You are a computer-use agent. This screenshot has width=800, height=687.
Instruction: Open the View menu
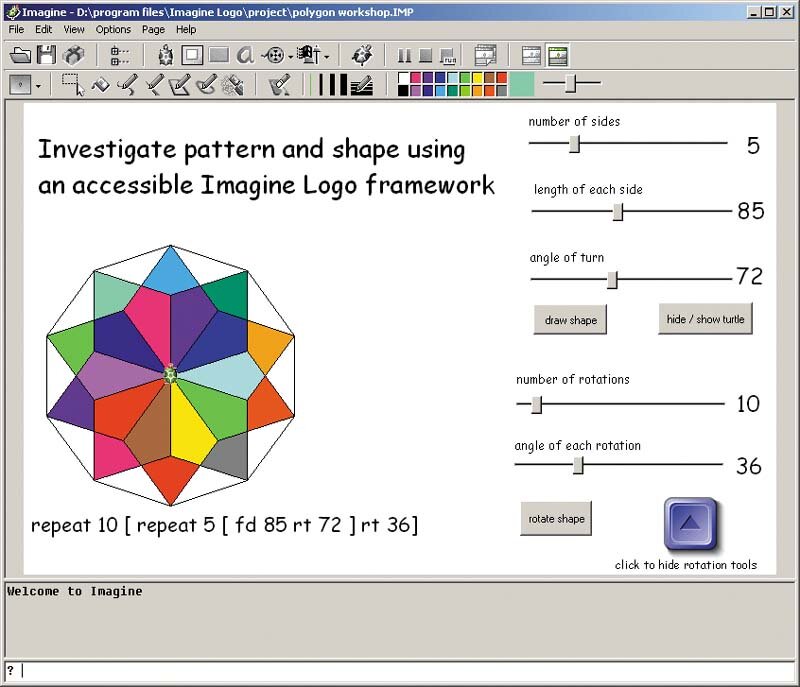click(73, 30)
